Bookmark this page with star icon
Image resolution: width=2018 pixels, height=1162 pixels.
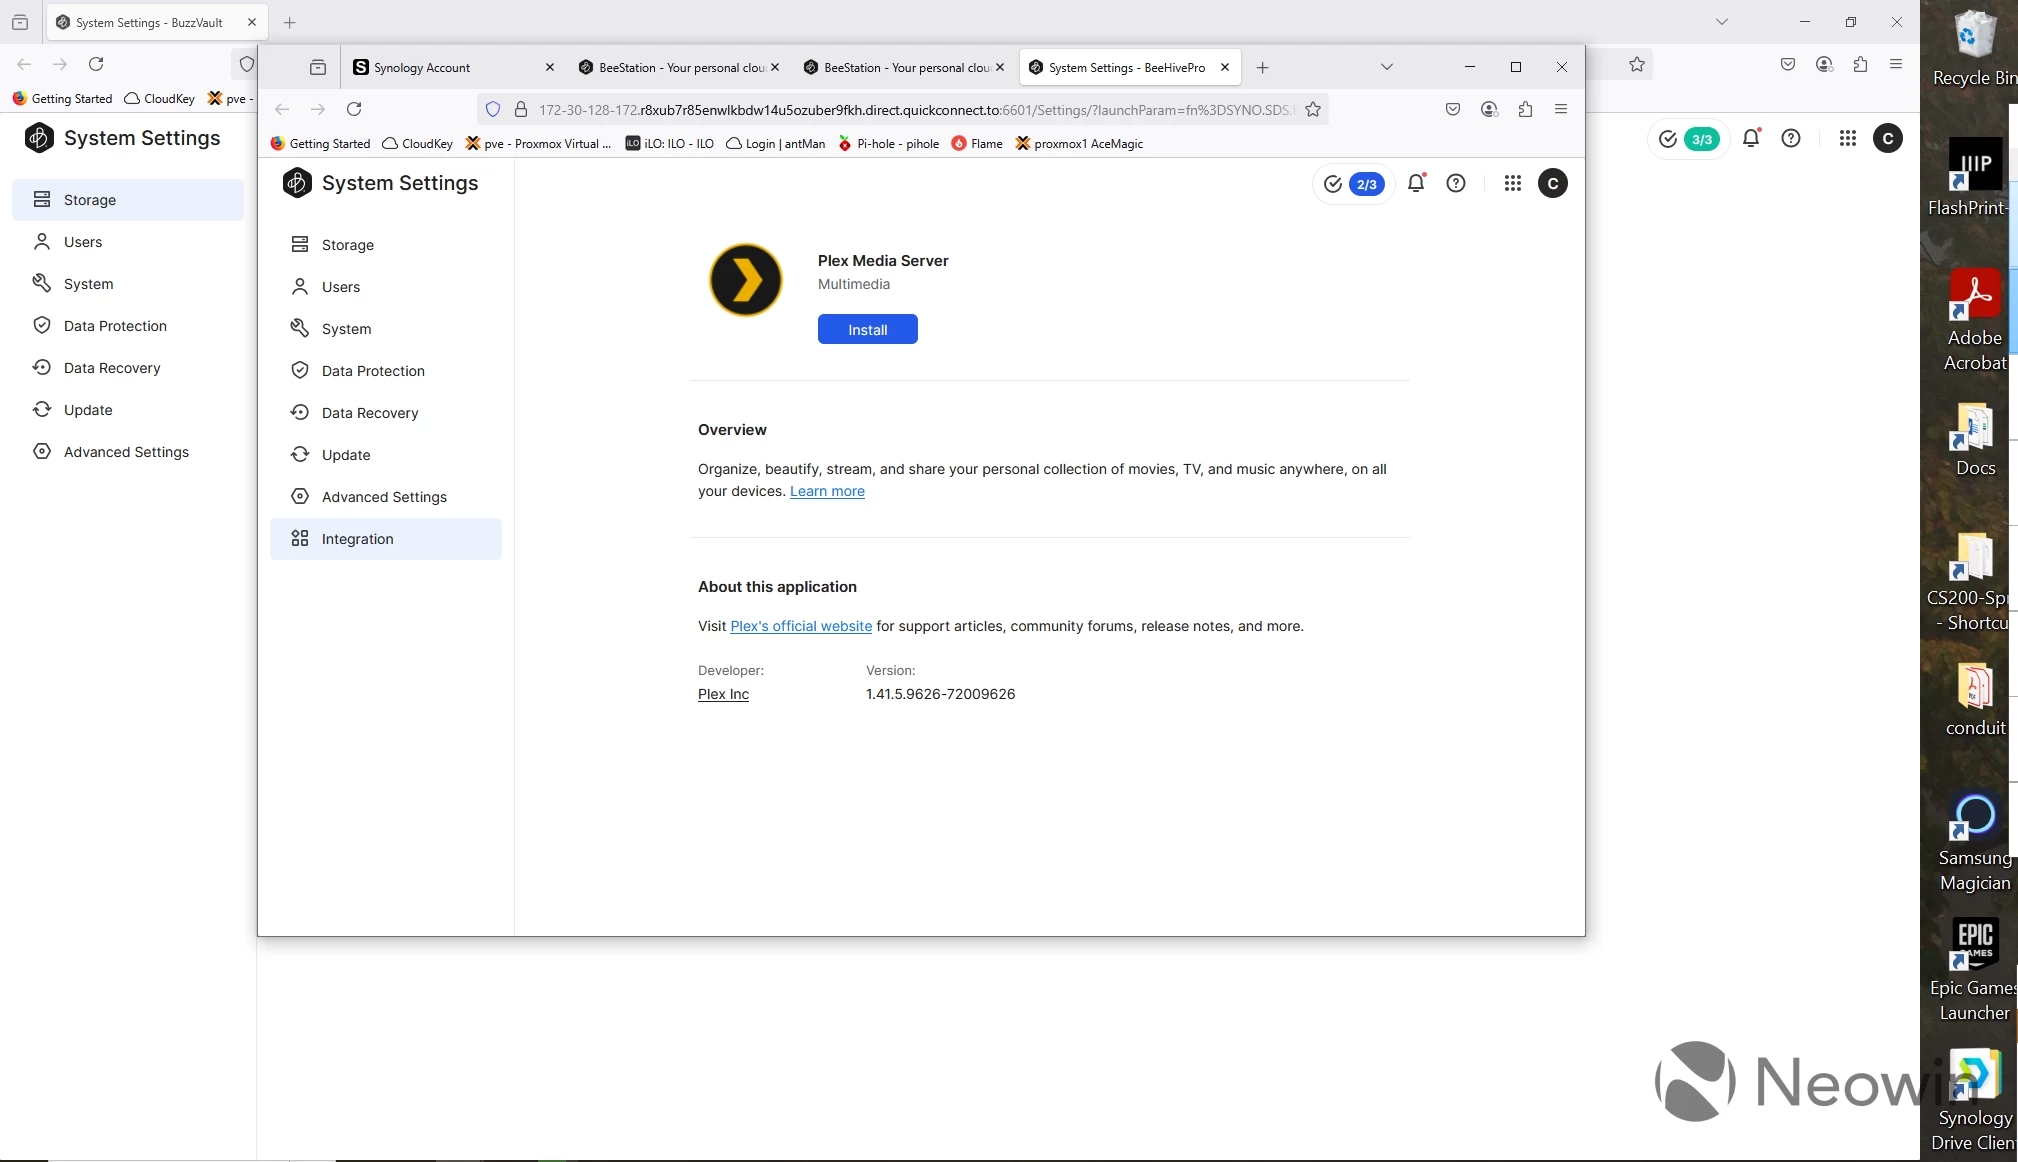1313,110
